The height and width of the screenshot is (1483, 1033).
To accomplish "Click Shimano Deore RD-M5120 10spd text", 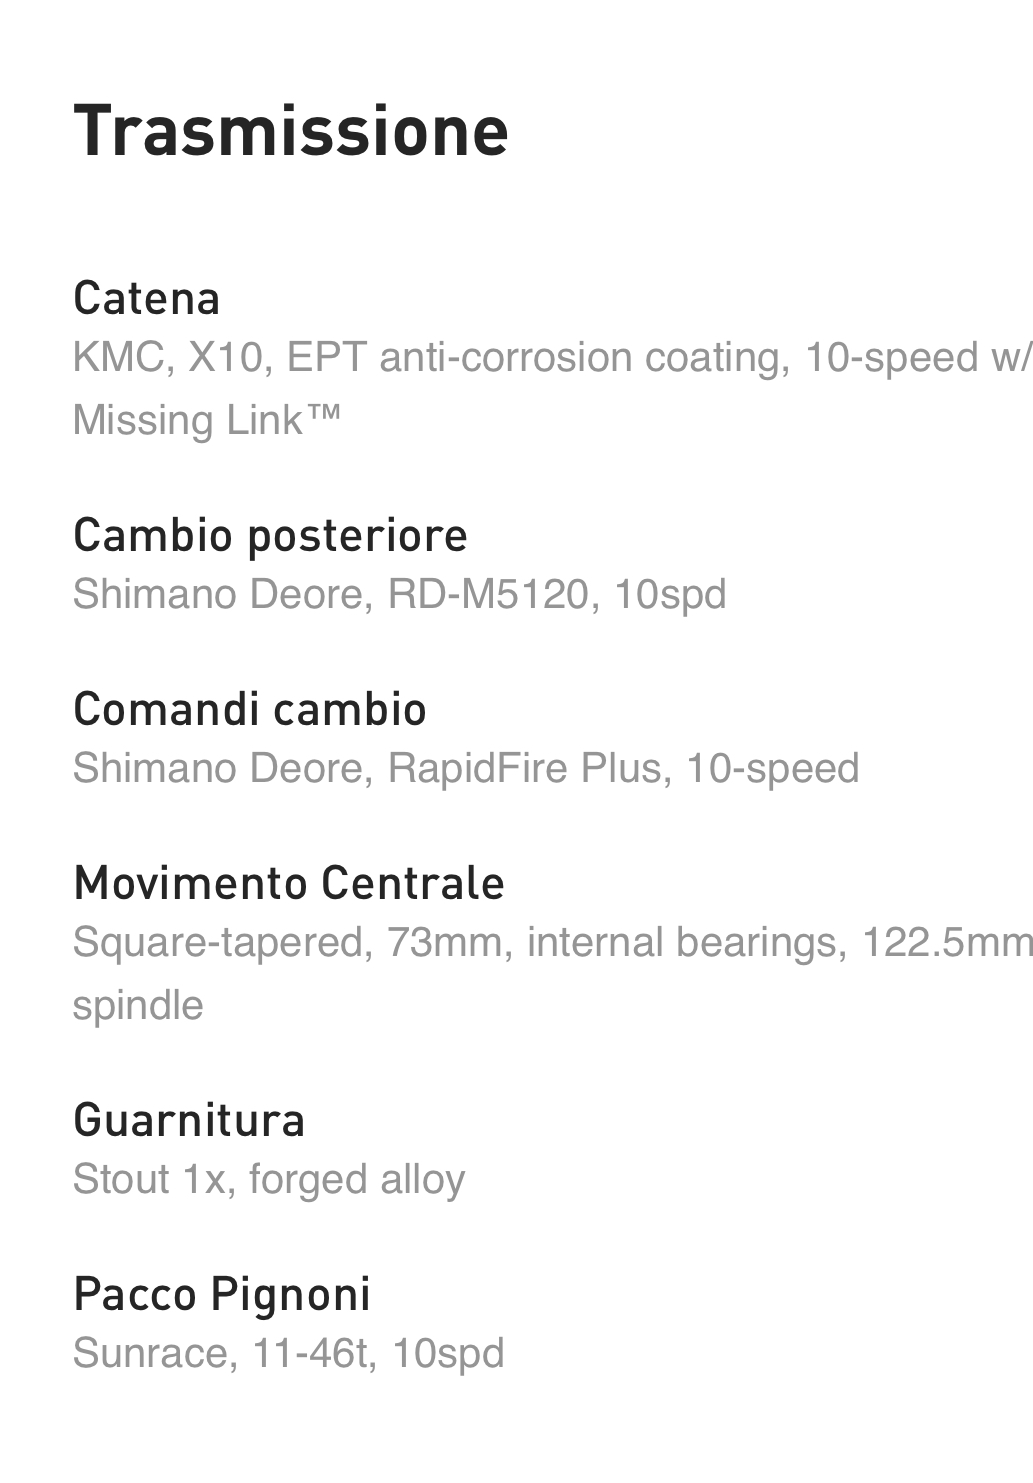I will pyautogui.click(x=400, y=594).
